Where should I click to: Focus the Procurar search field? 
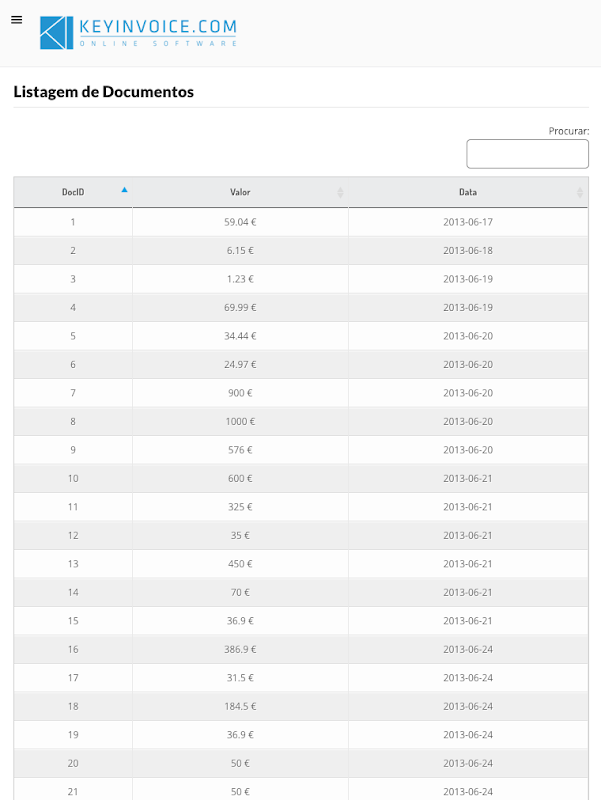point(527,154)
